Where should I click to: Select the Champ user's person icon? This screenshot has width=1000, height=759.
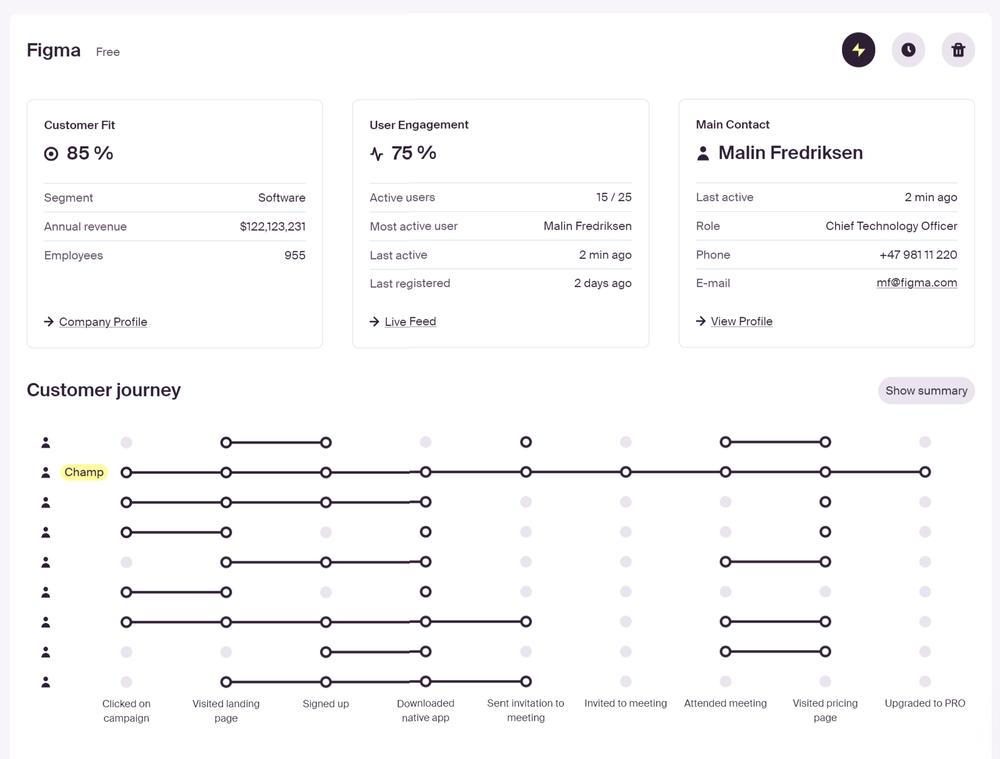(46, 472)
